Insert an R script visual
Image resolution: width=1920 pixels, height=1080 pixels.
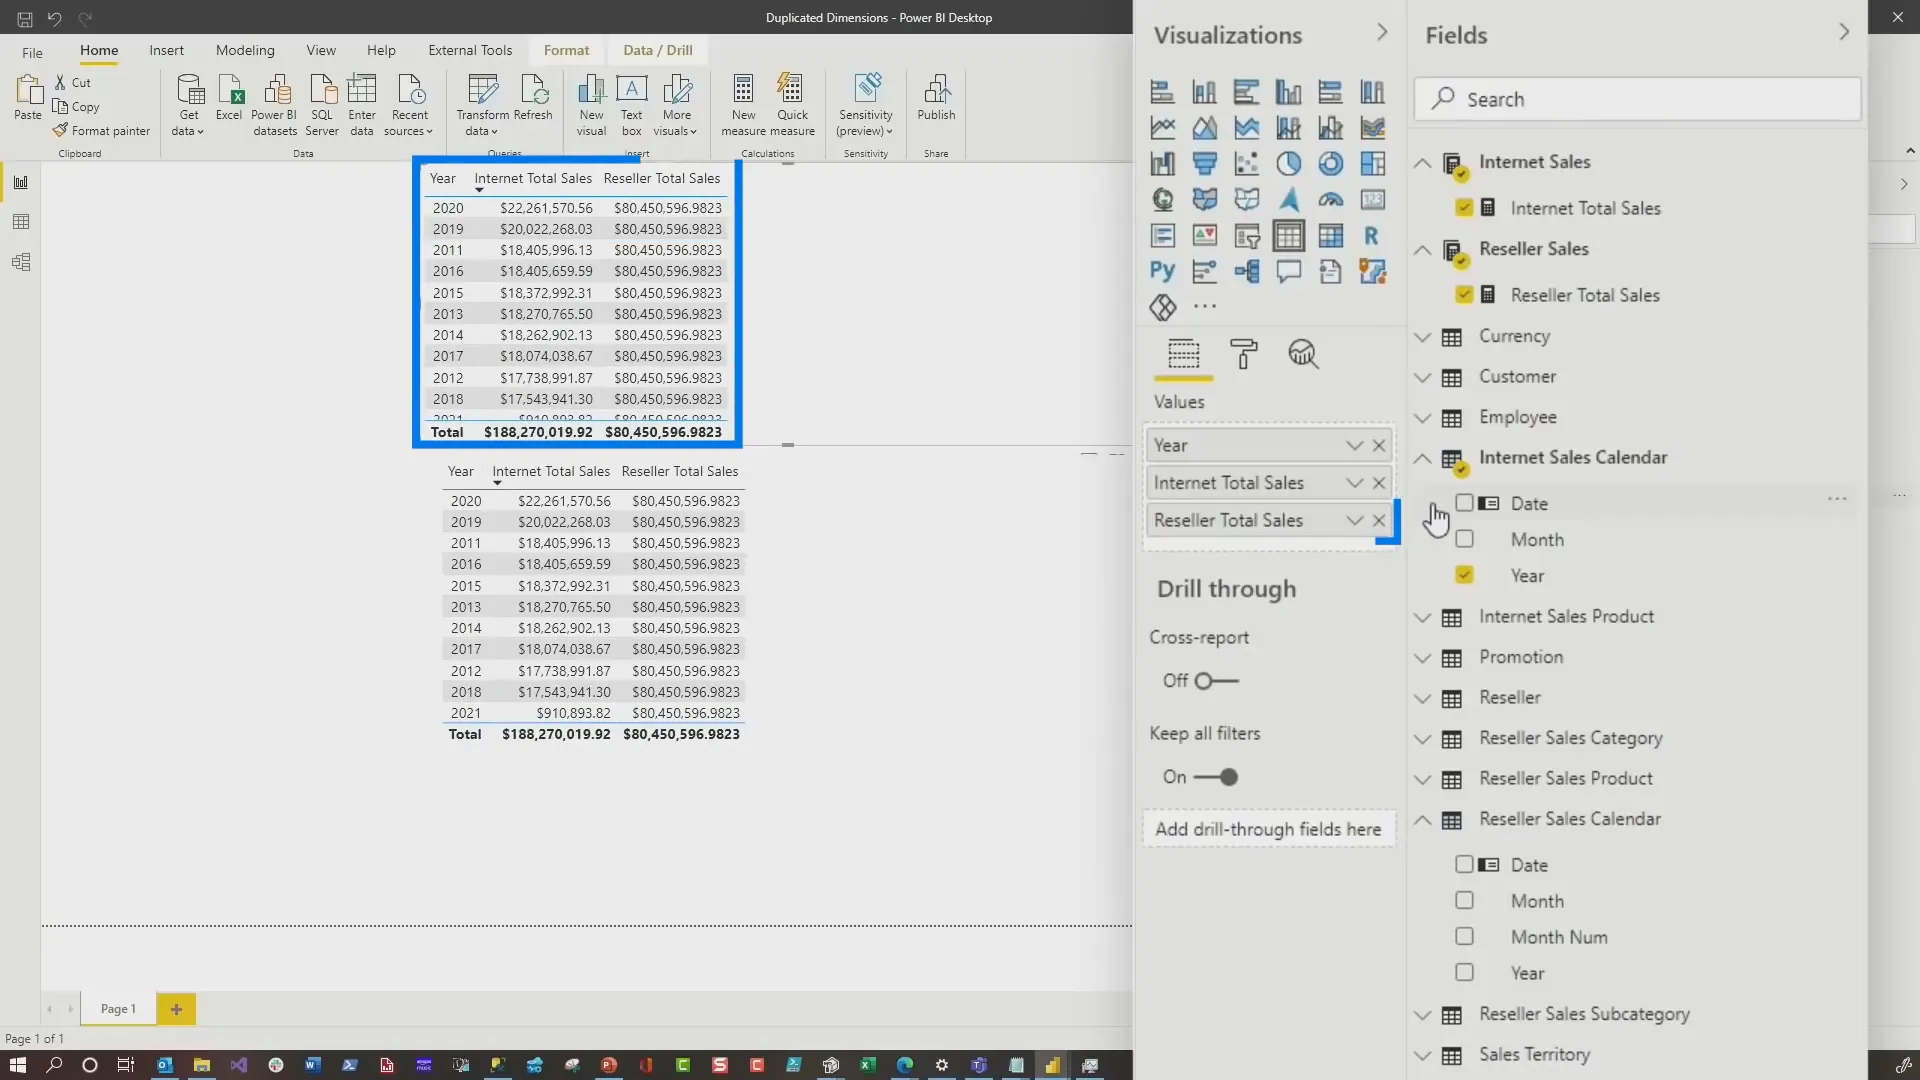[1373, 235]
